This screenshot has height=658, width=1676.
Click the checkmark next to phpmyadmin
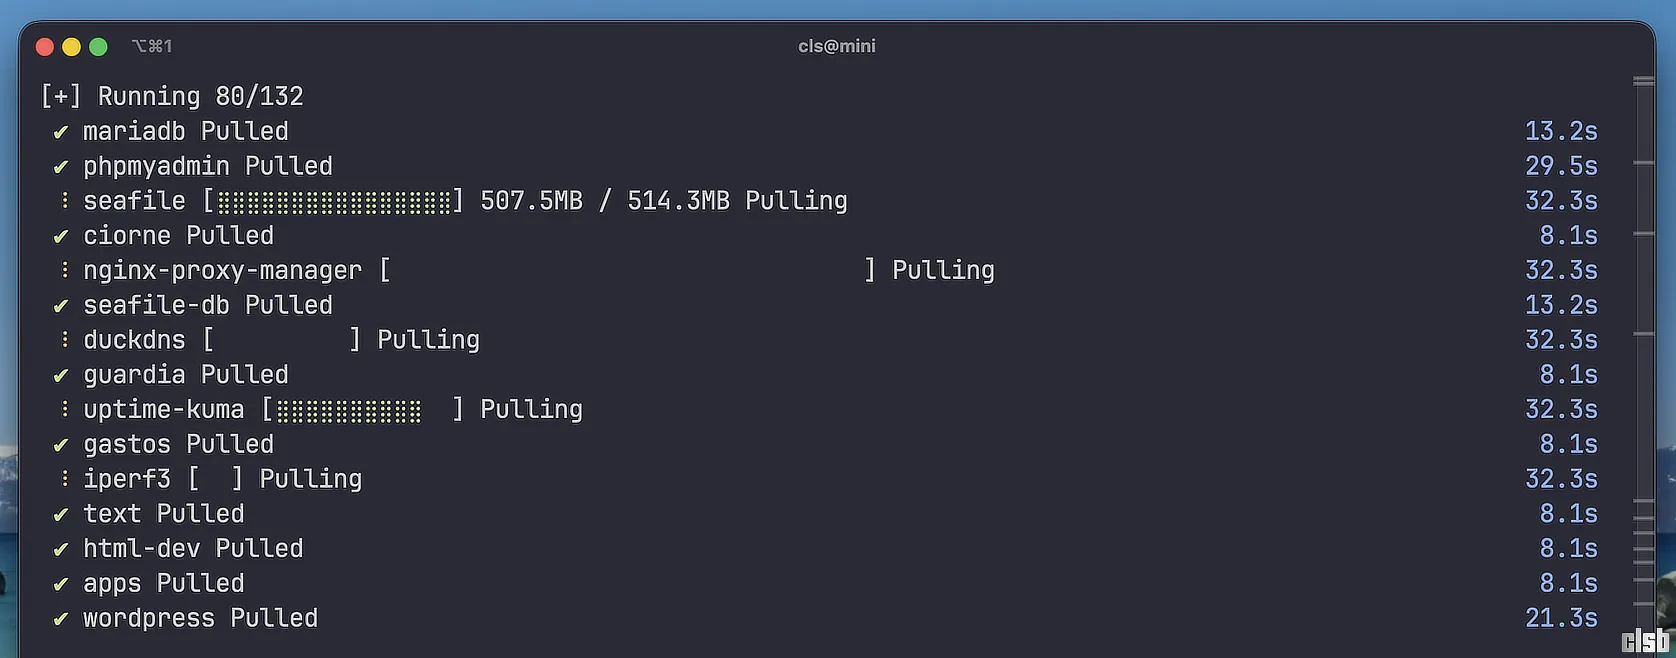pos(61,167)
